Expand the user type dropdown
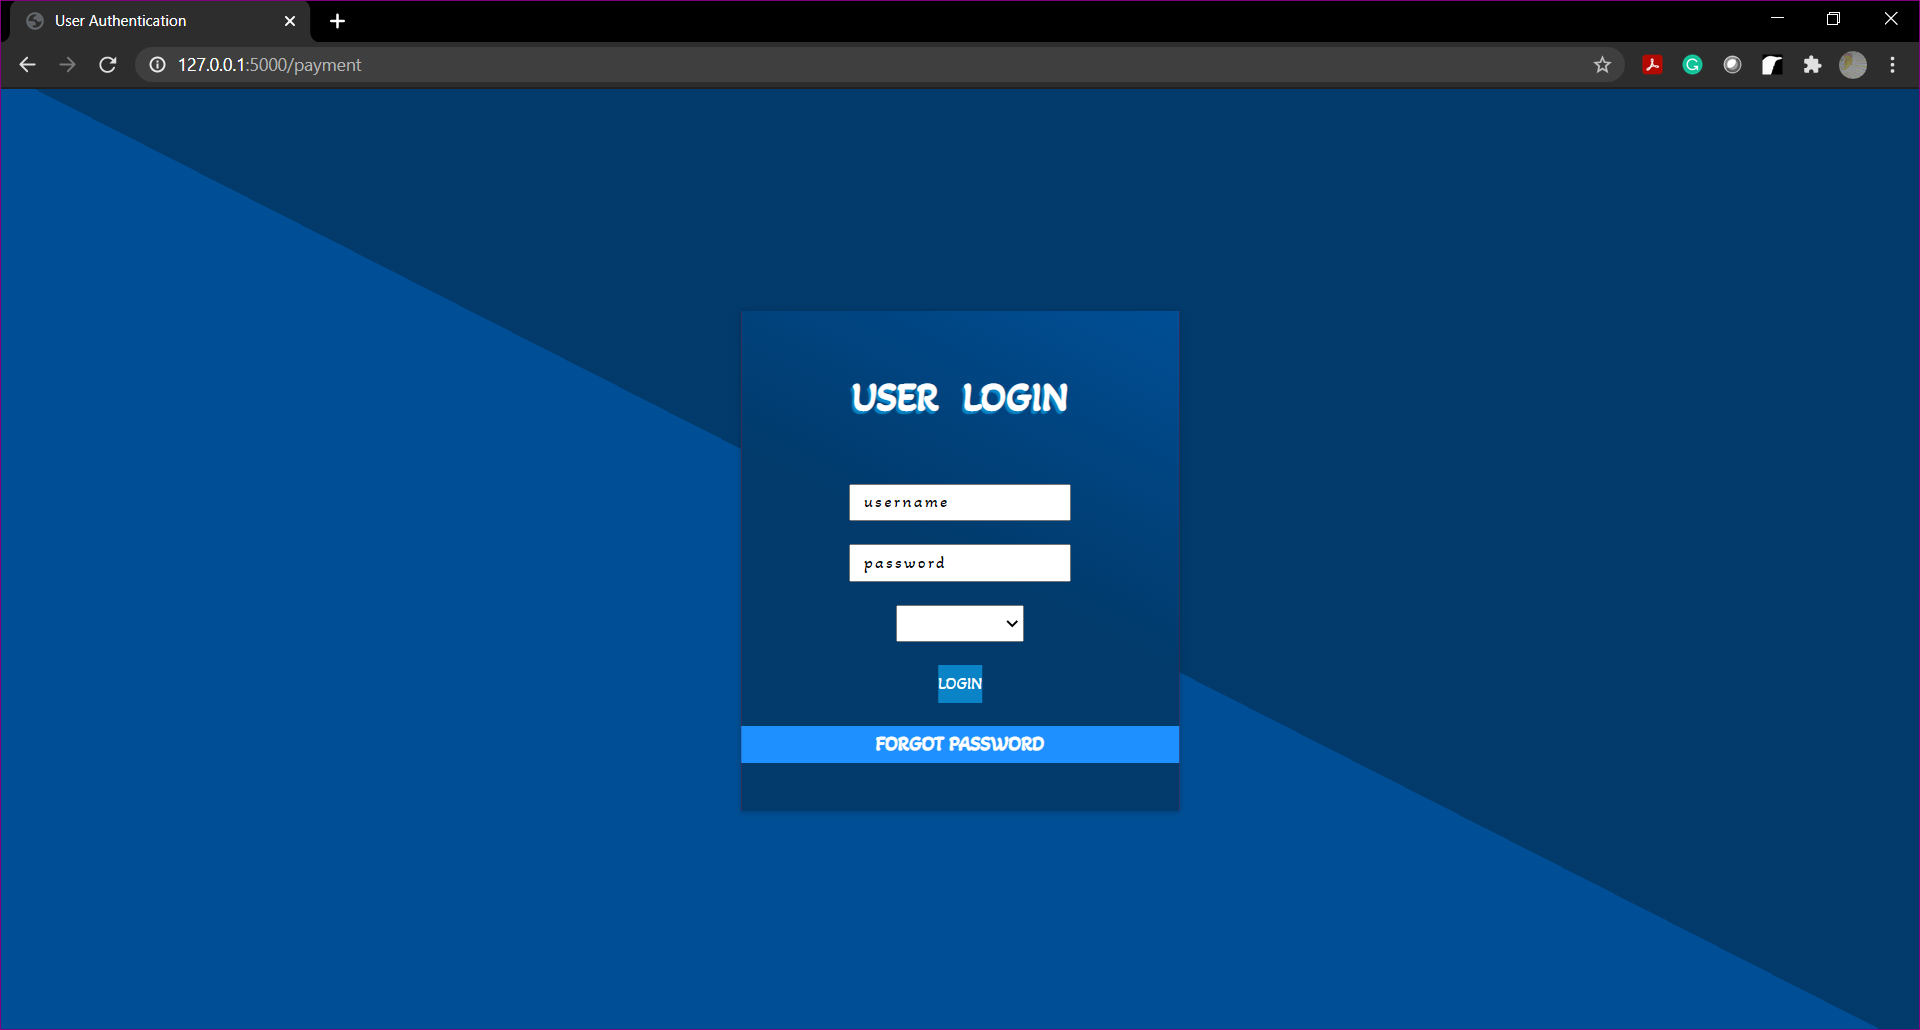Screen dimensions: 1920x1030 pos(959,623)
